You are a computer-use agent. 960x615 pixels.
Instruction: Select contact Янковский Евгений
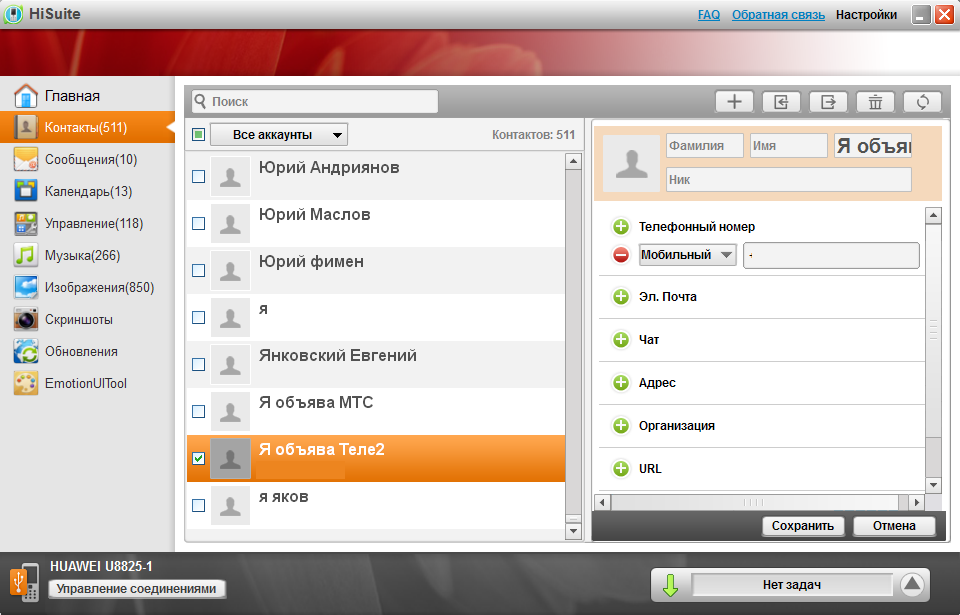point(375,364)
